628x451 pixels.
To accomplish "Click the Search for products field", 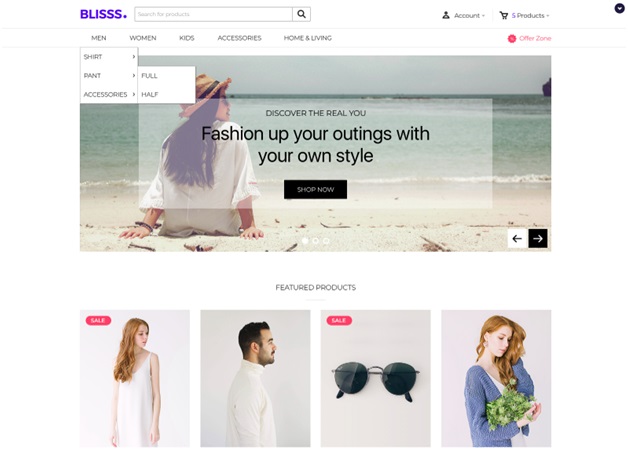I will tap(213, 14).
